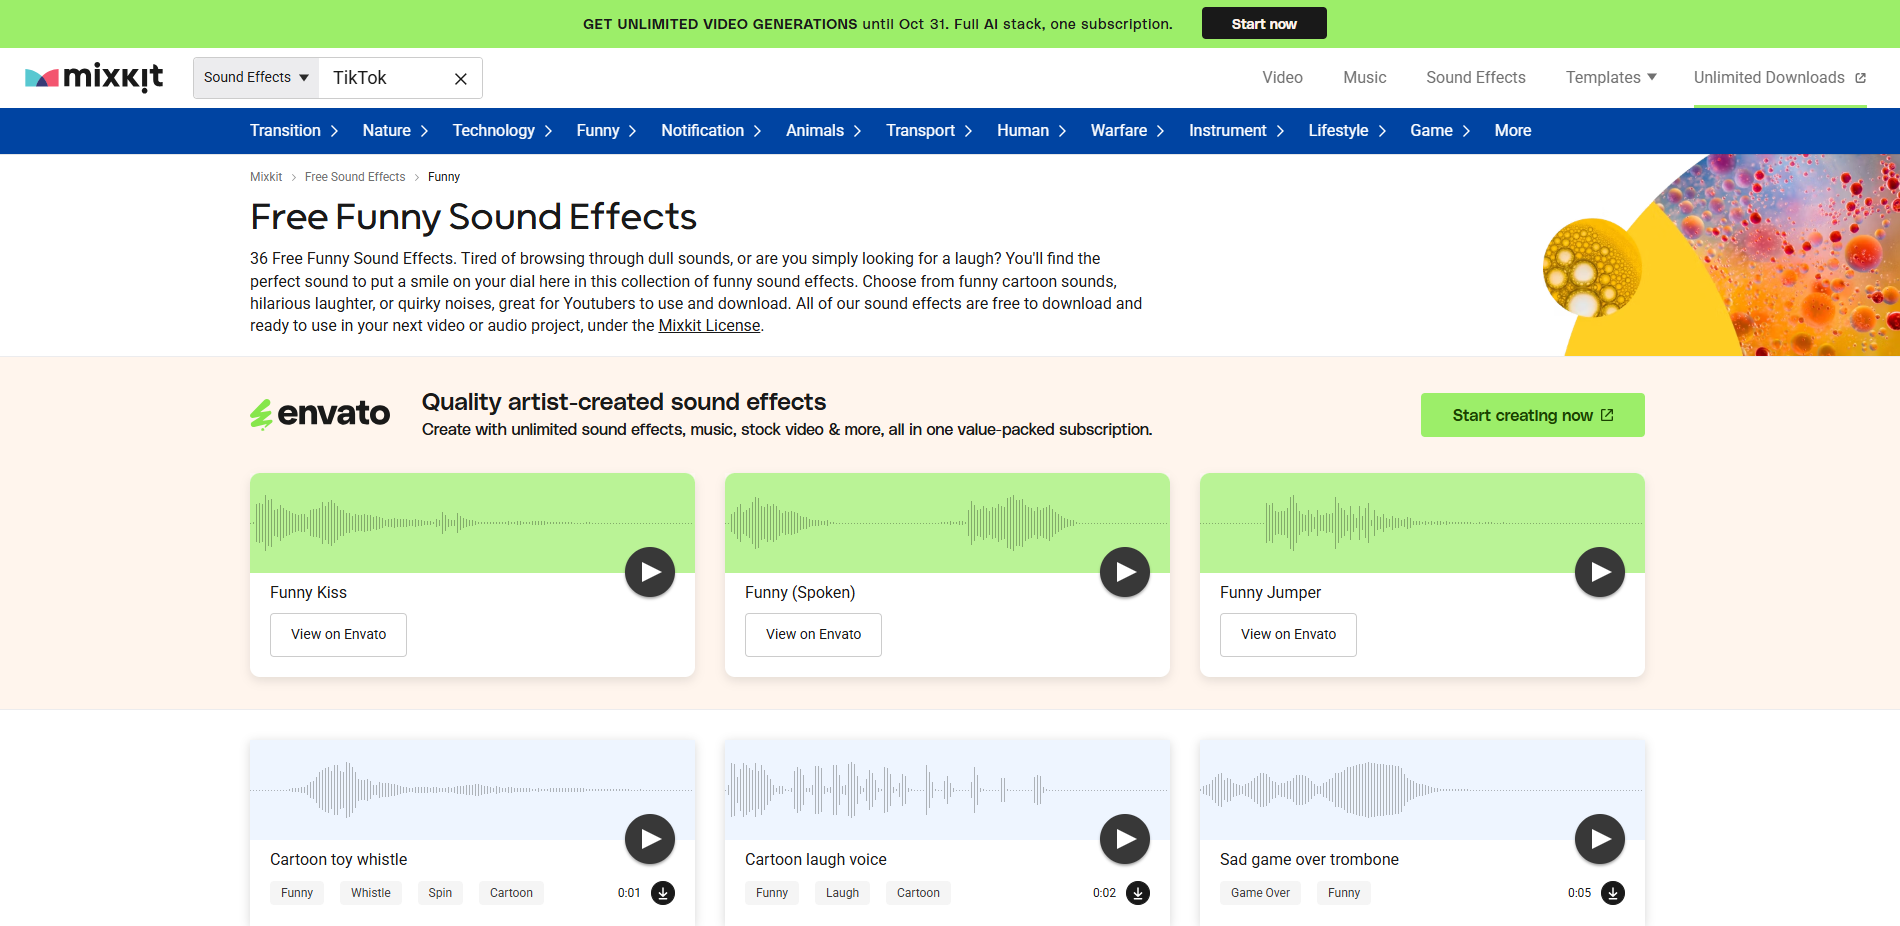This screenshot has height=926, width=1900.
Task: Play the Cartoon laugh voice sample
Action: pos(1124,839)
